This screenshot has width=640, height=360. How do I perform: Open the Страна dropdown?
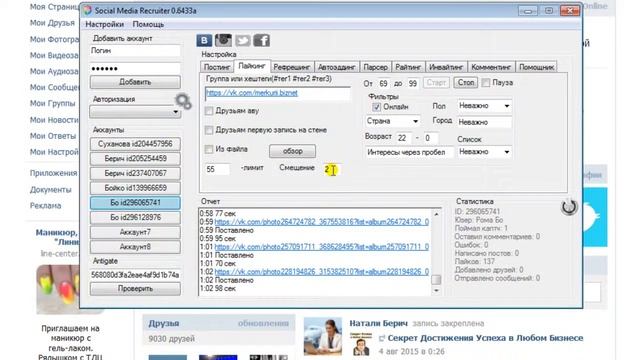[x=392, y=121]
